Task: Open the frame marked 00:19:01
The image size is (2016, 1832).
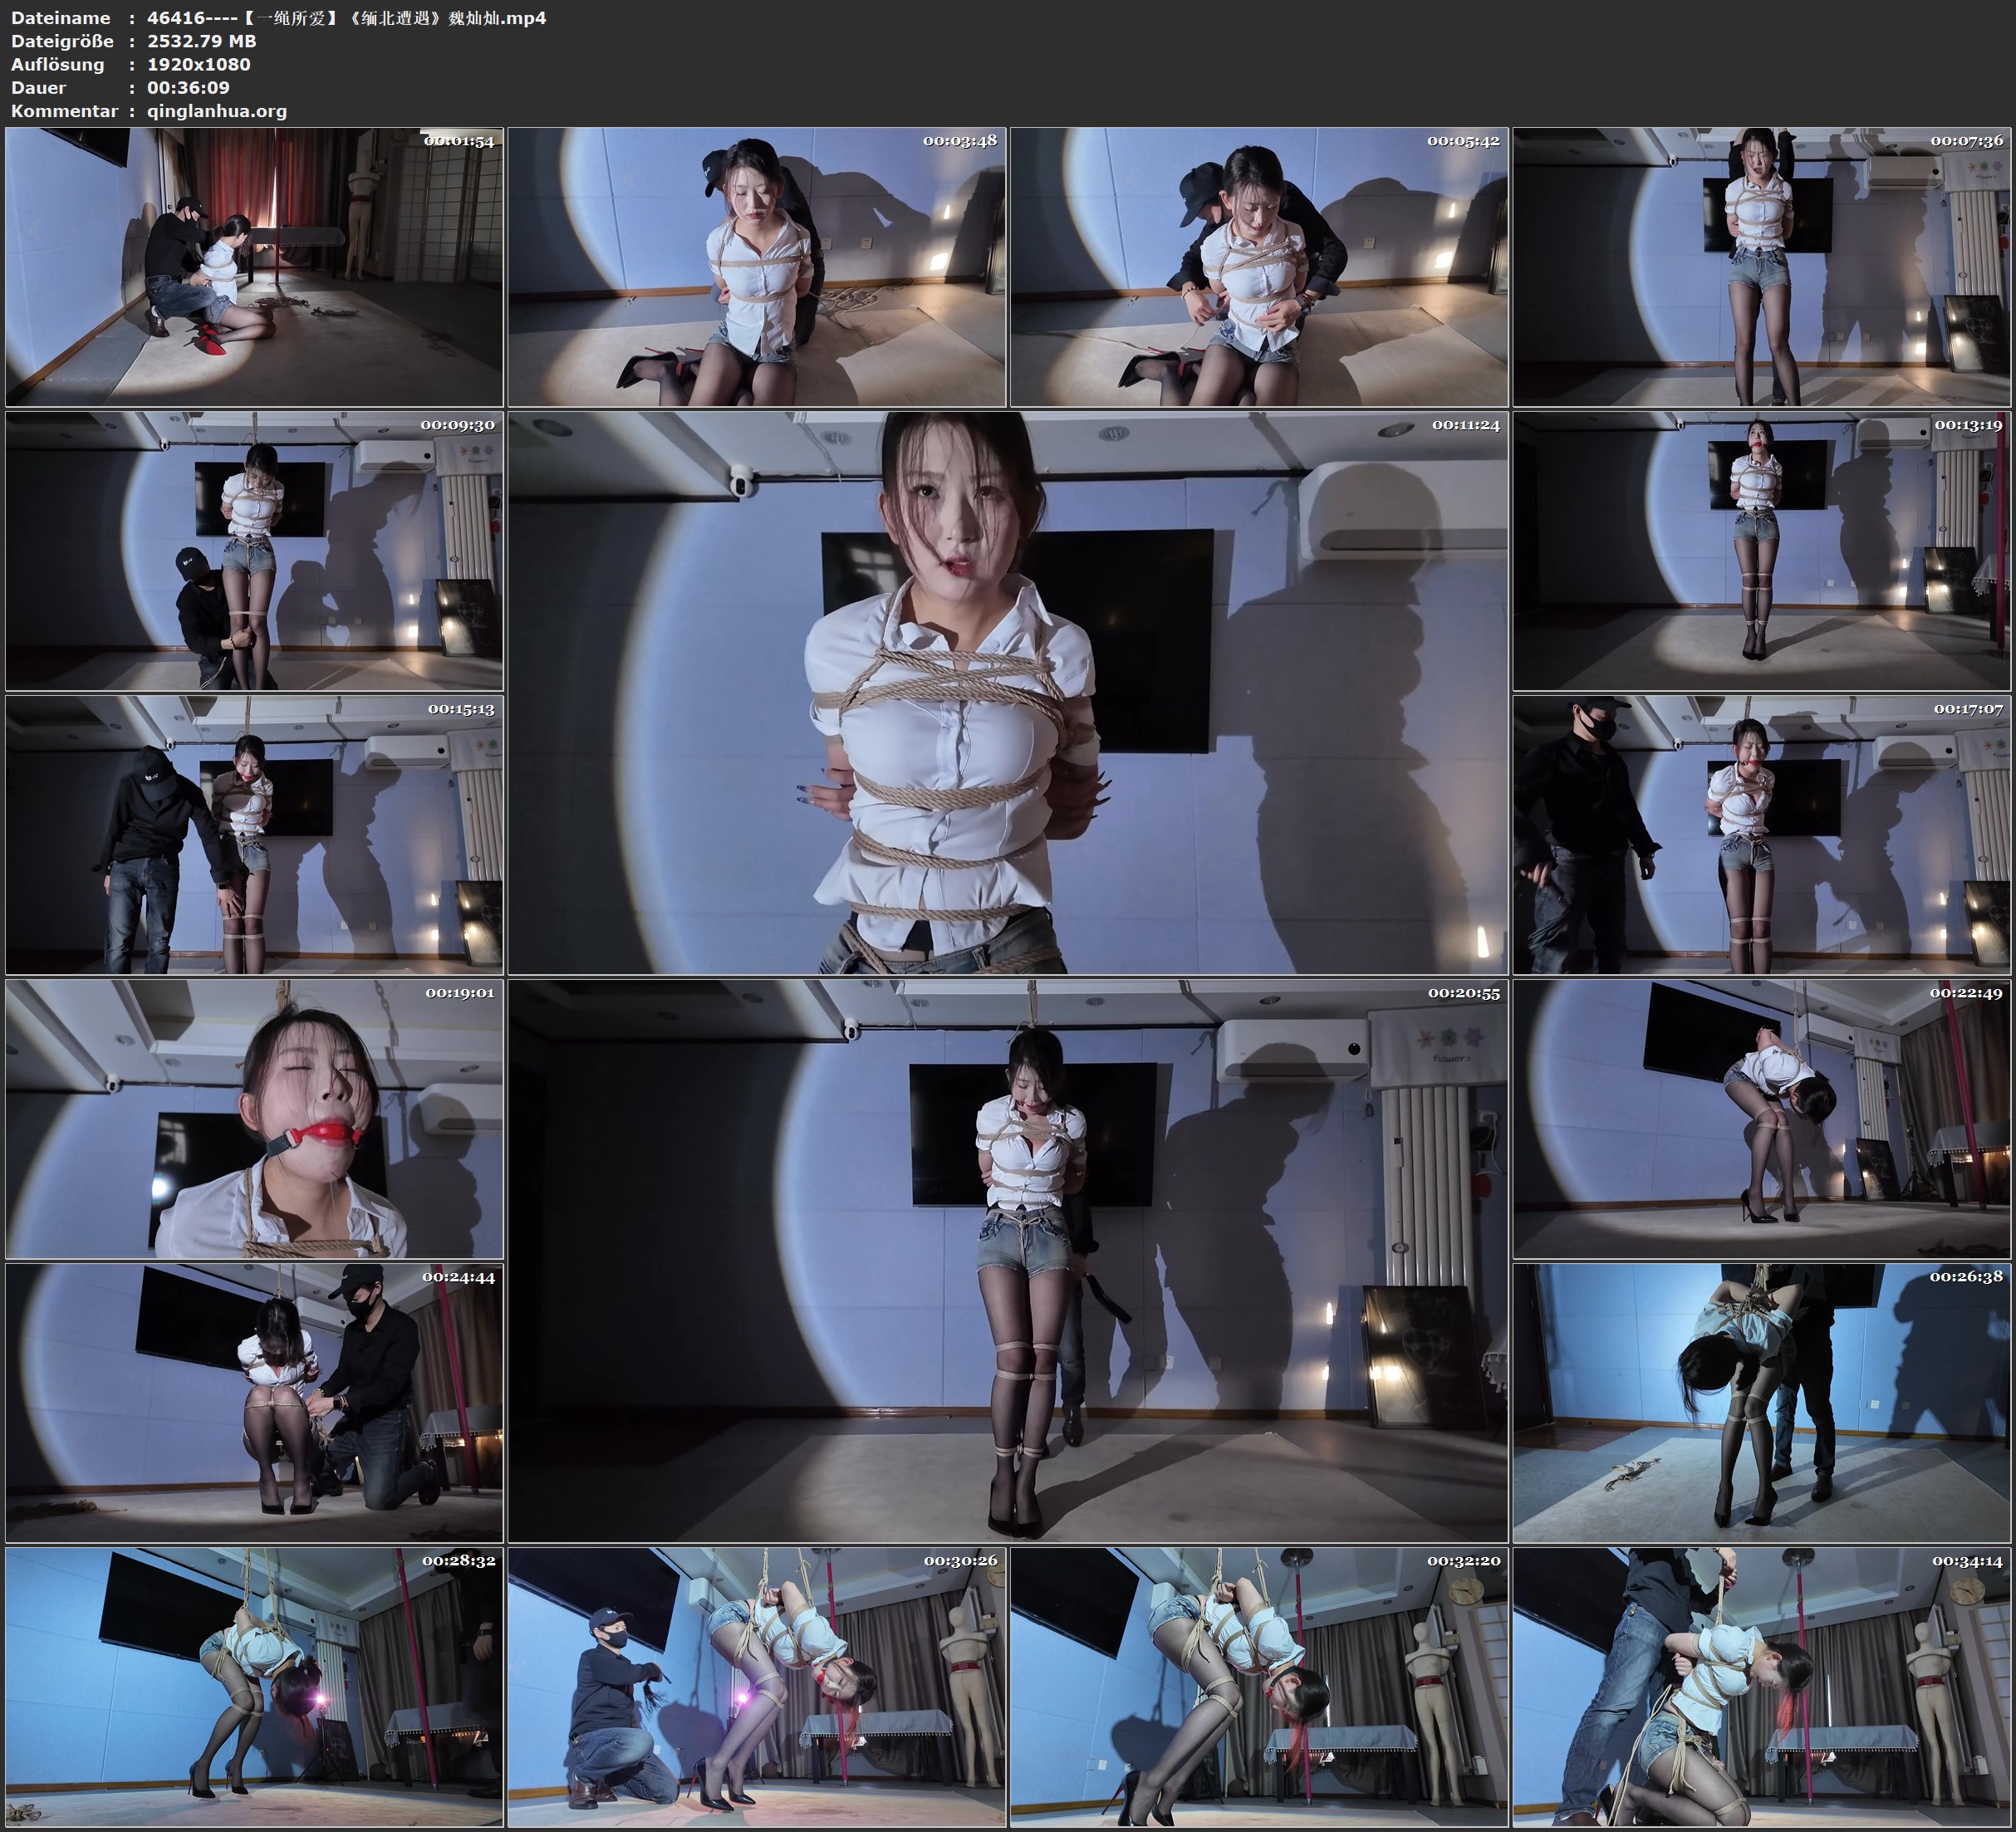Action: click(254, 1119)
